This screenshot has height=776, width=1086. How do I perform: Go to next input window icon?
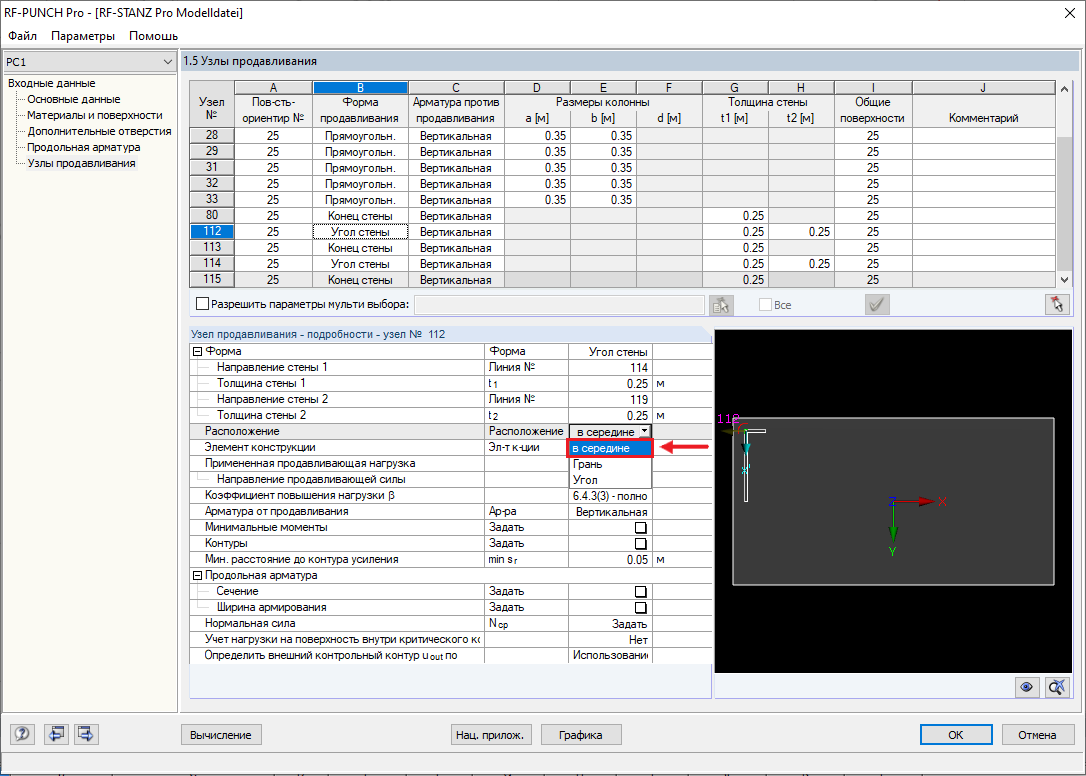(x=87, y=734)
